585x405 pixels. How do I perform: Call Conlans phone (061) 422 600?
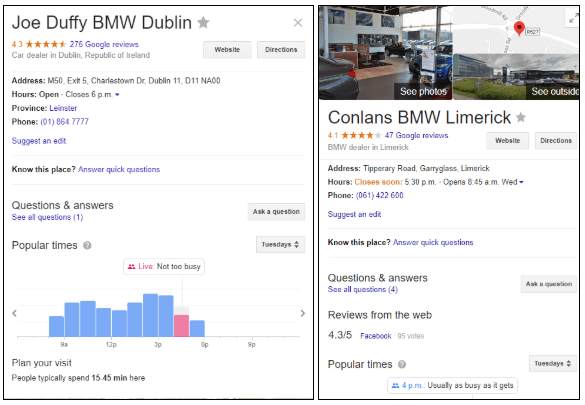pyautogui.click(x=379, y=195)
